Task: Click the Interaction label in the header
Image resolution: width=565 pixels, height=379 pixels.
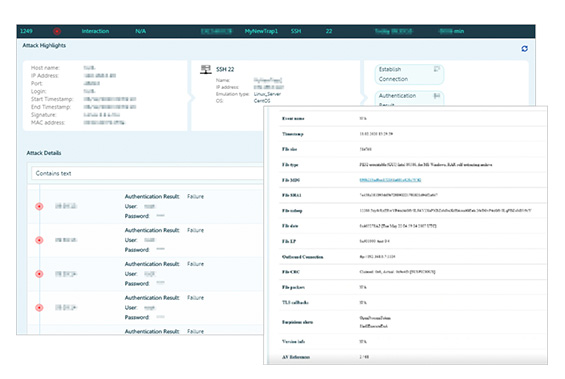Action: point(95,31)
